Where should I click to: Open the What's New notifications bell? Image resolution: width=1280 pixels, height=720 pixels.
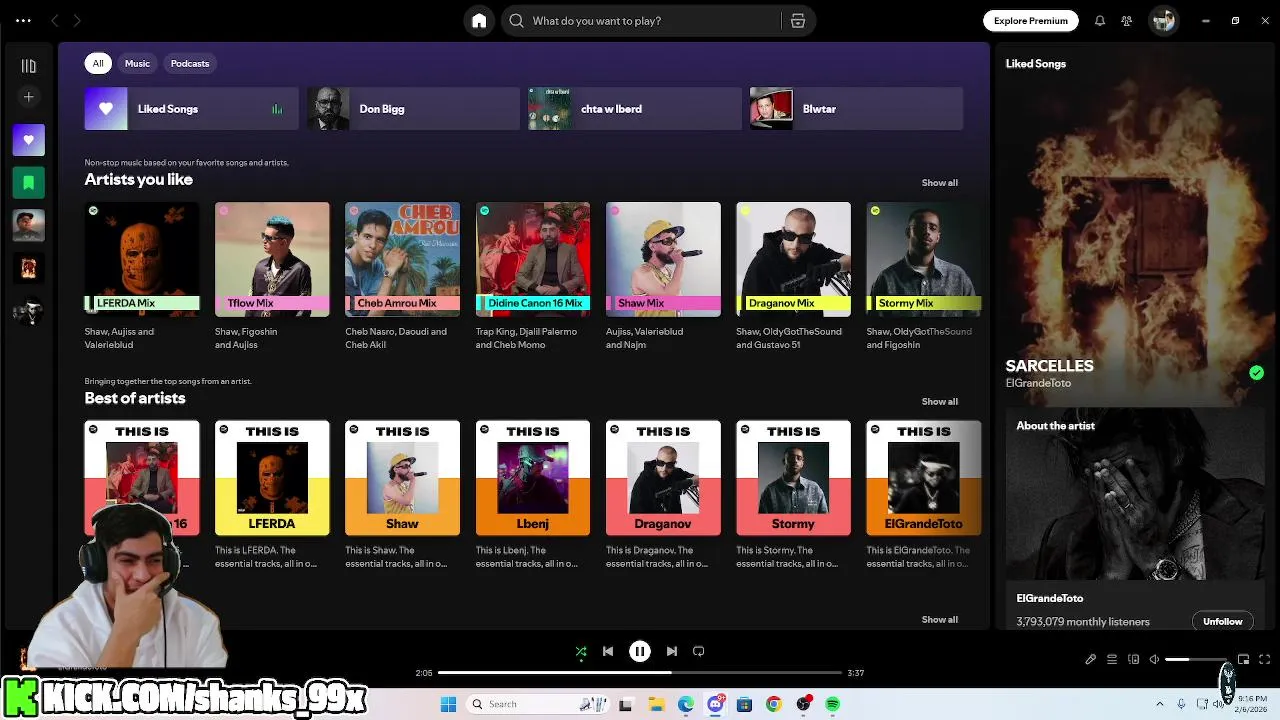click(x=1100, y=21)
